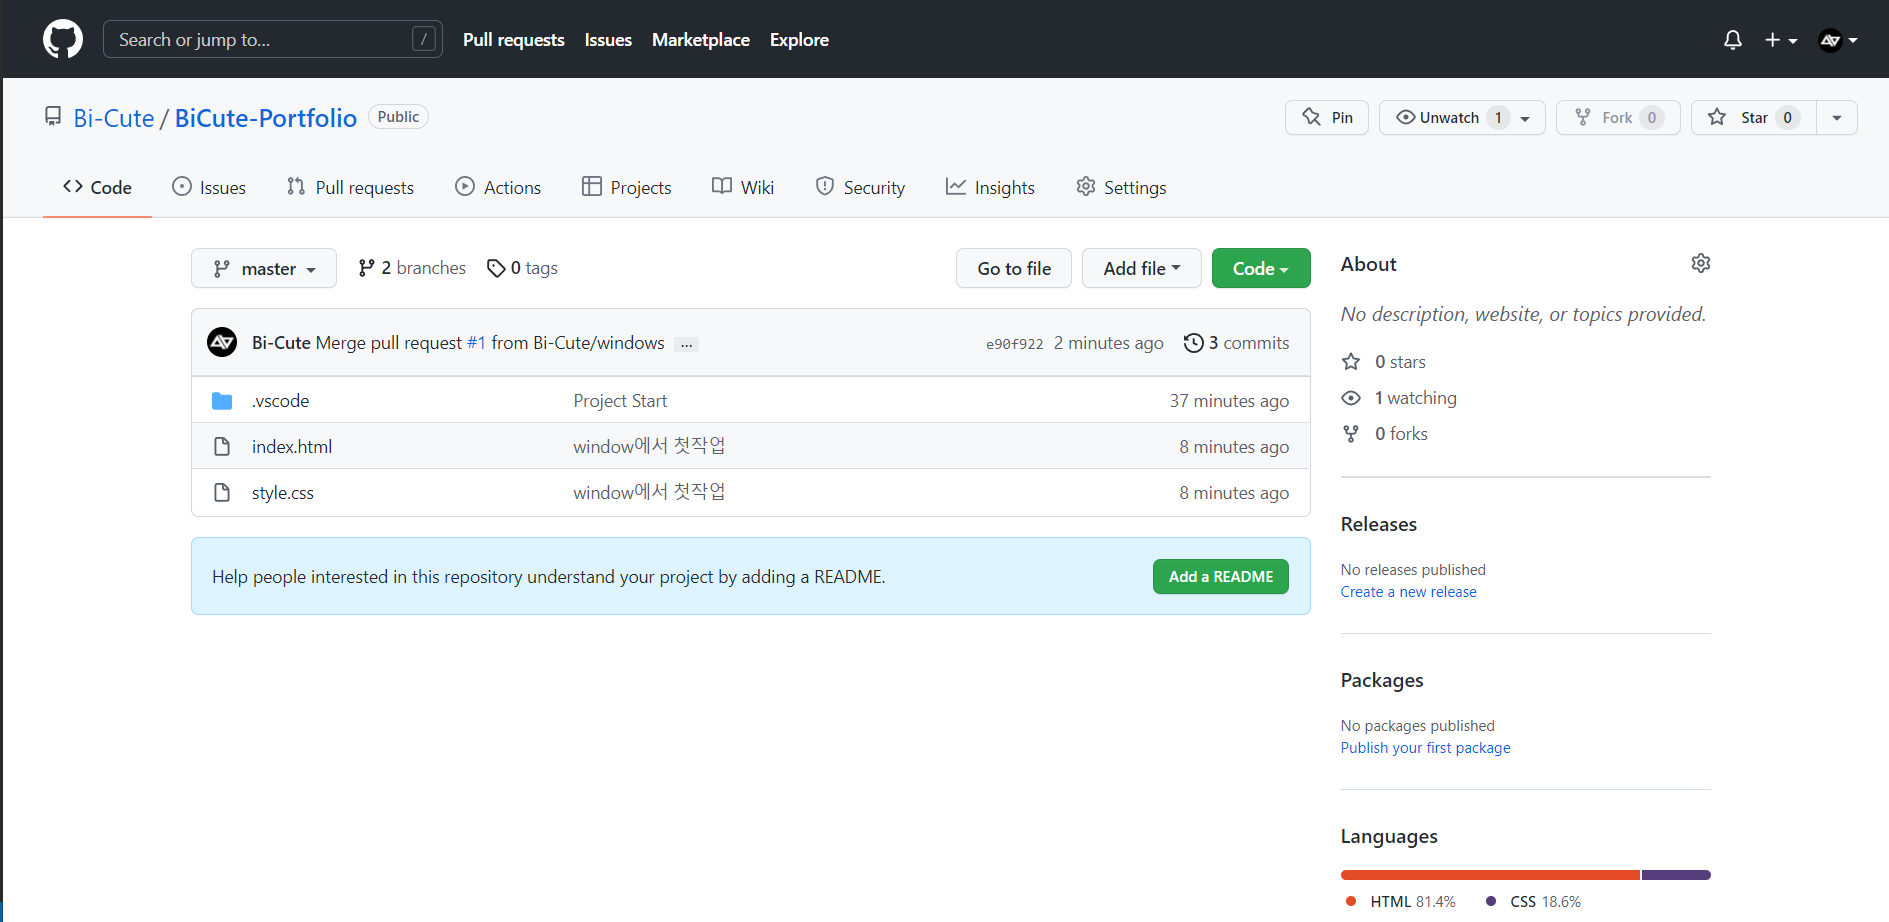Expand the Unwatch dropdown arrow
Screen dimensions: 1889x922
click(1526, 118)
